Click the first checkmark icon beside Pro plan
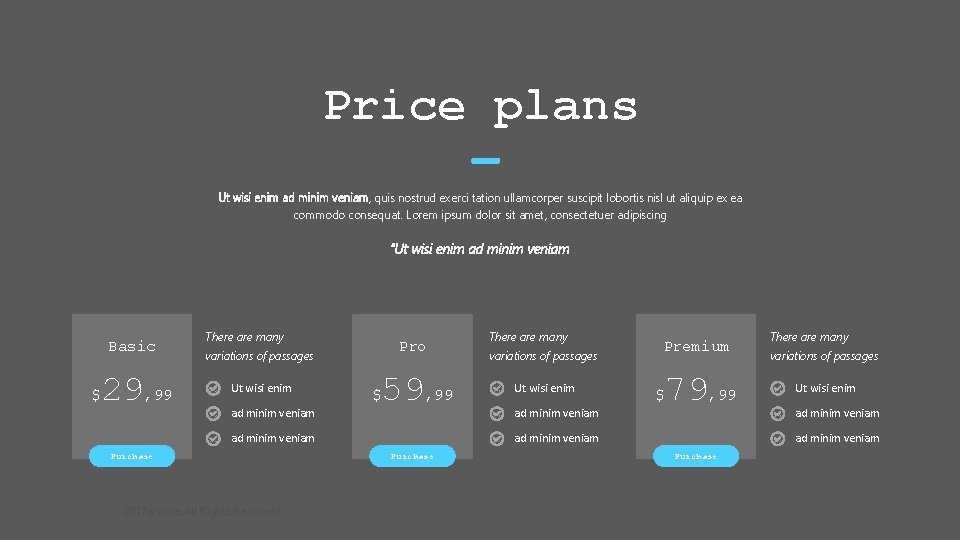This screenshot has width=960, height=540. click(497, 388)
